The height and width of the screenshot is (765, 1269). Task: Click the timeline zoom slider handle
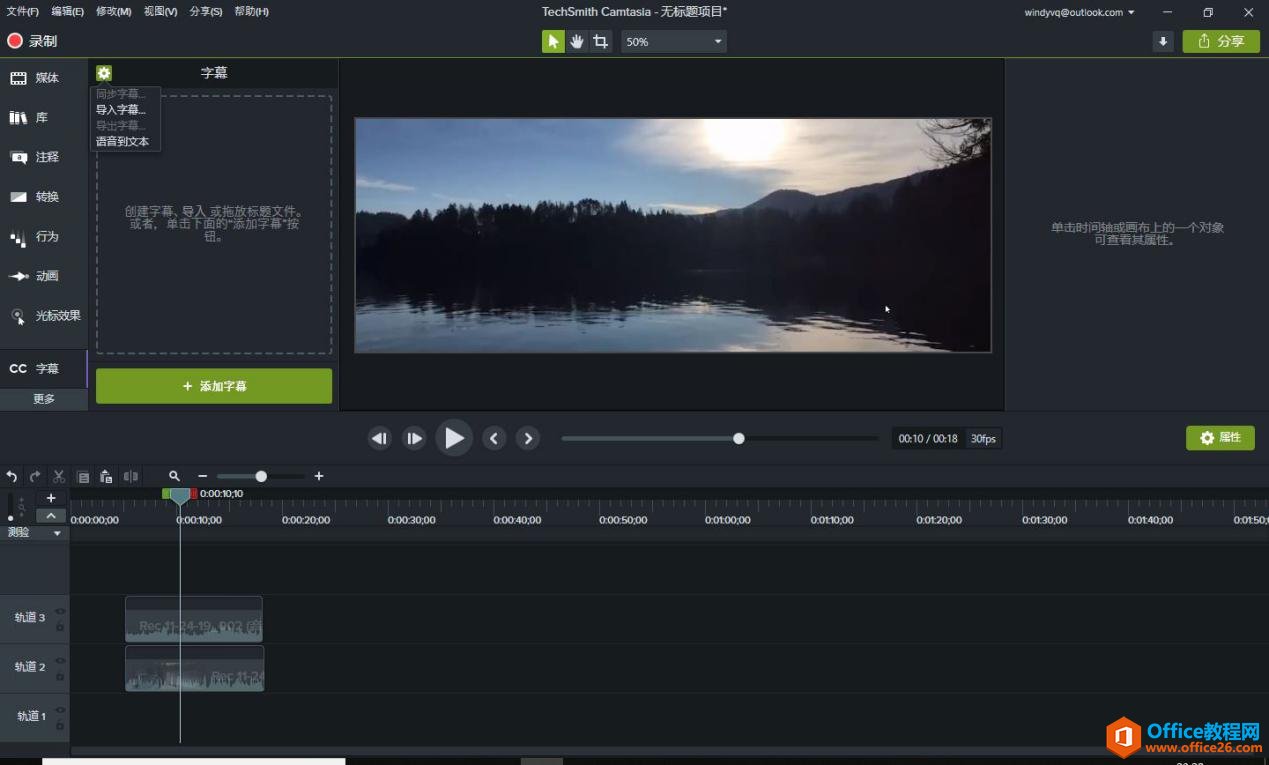(261, 477)
